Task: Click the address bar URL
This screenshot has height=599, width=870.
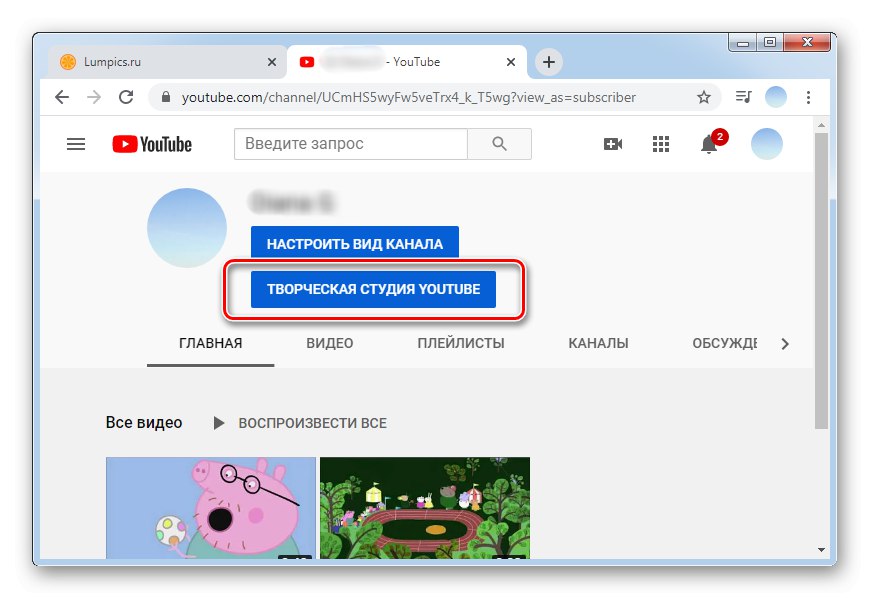Action: point(409,98)
